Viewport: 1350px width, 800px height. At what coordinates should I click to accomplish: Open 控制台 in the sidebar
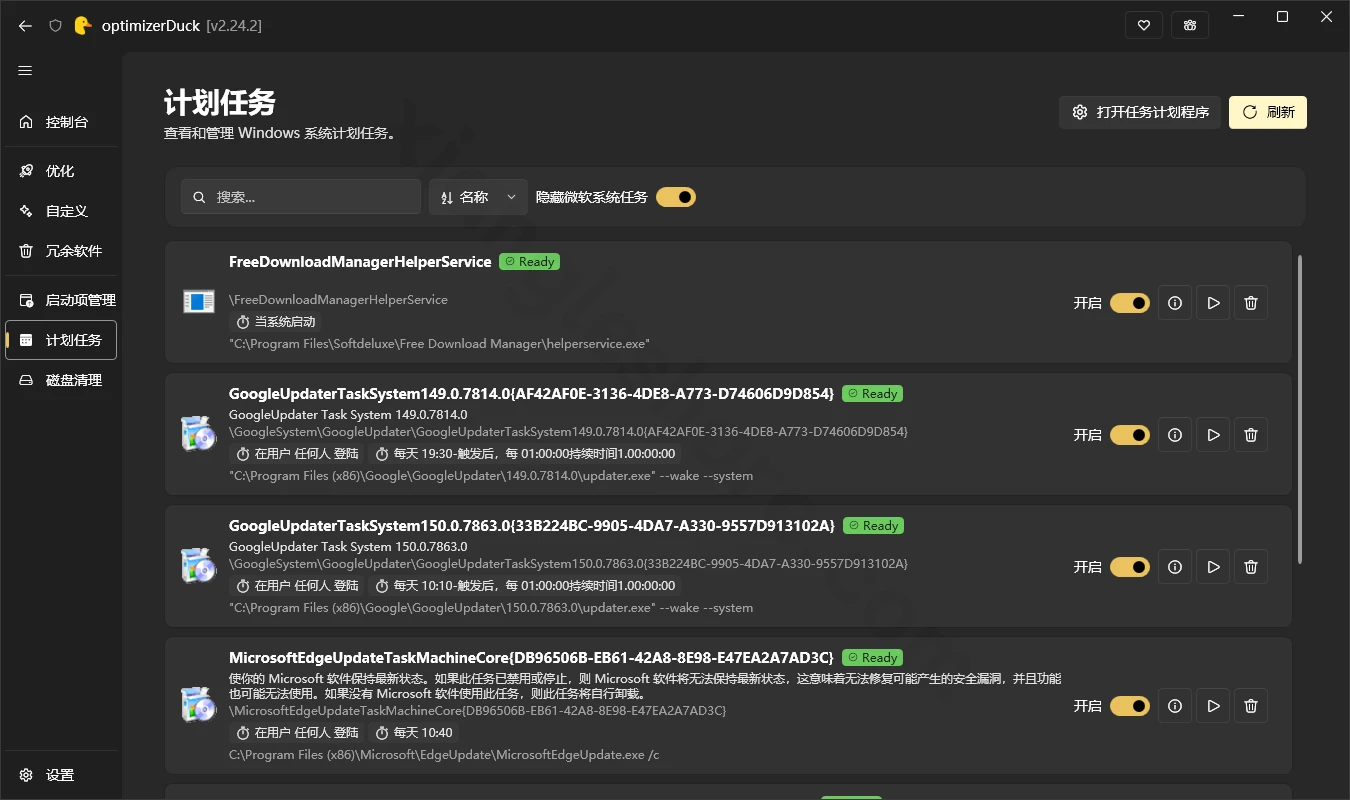click(x=61, y=122)
